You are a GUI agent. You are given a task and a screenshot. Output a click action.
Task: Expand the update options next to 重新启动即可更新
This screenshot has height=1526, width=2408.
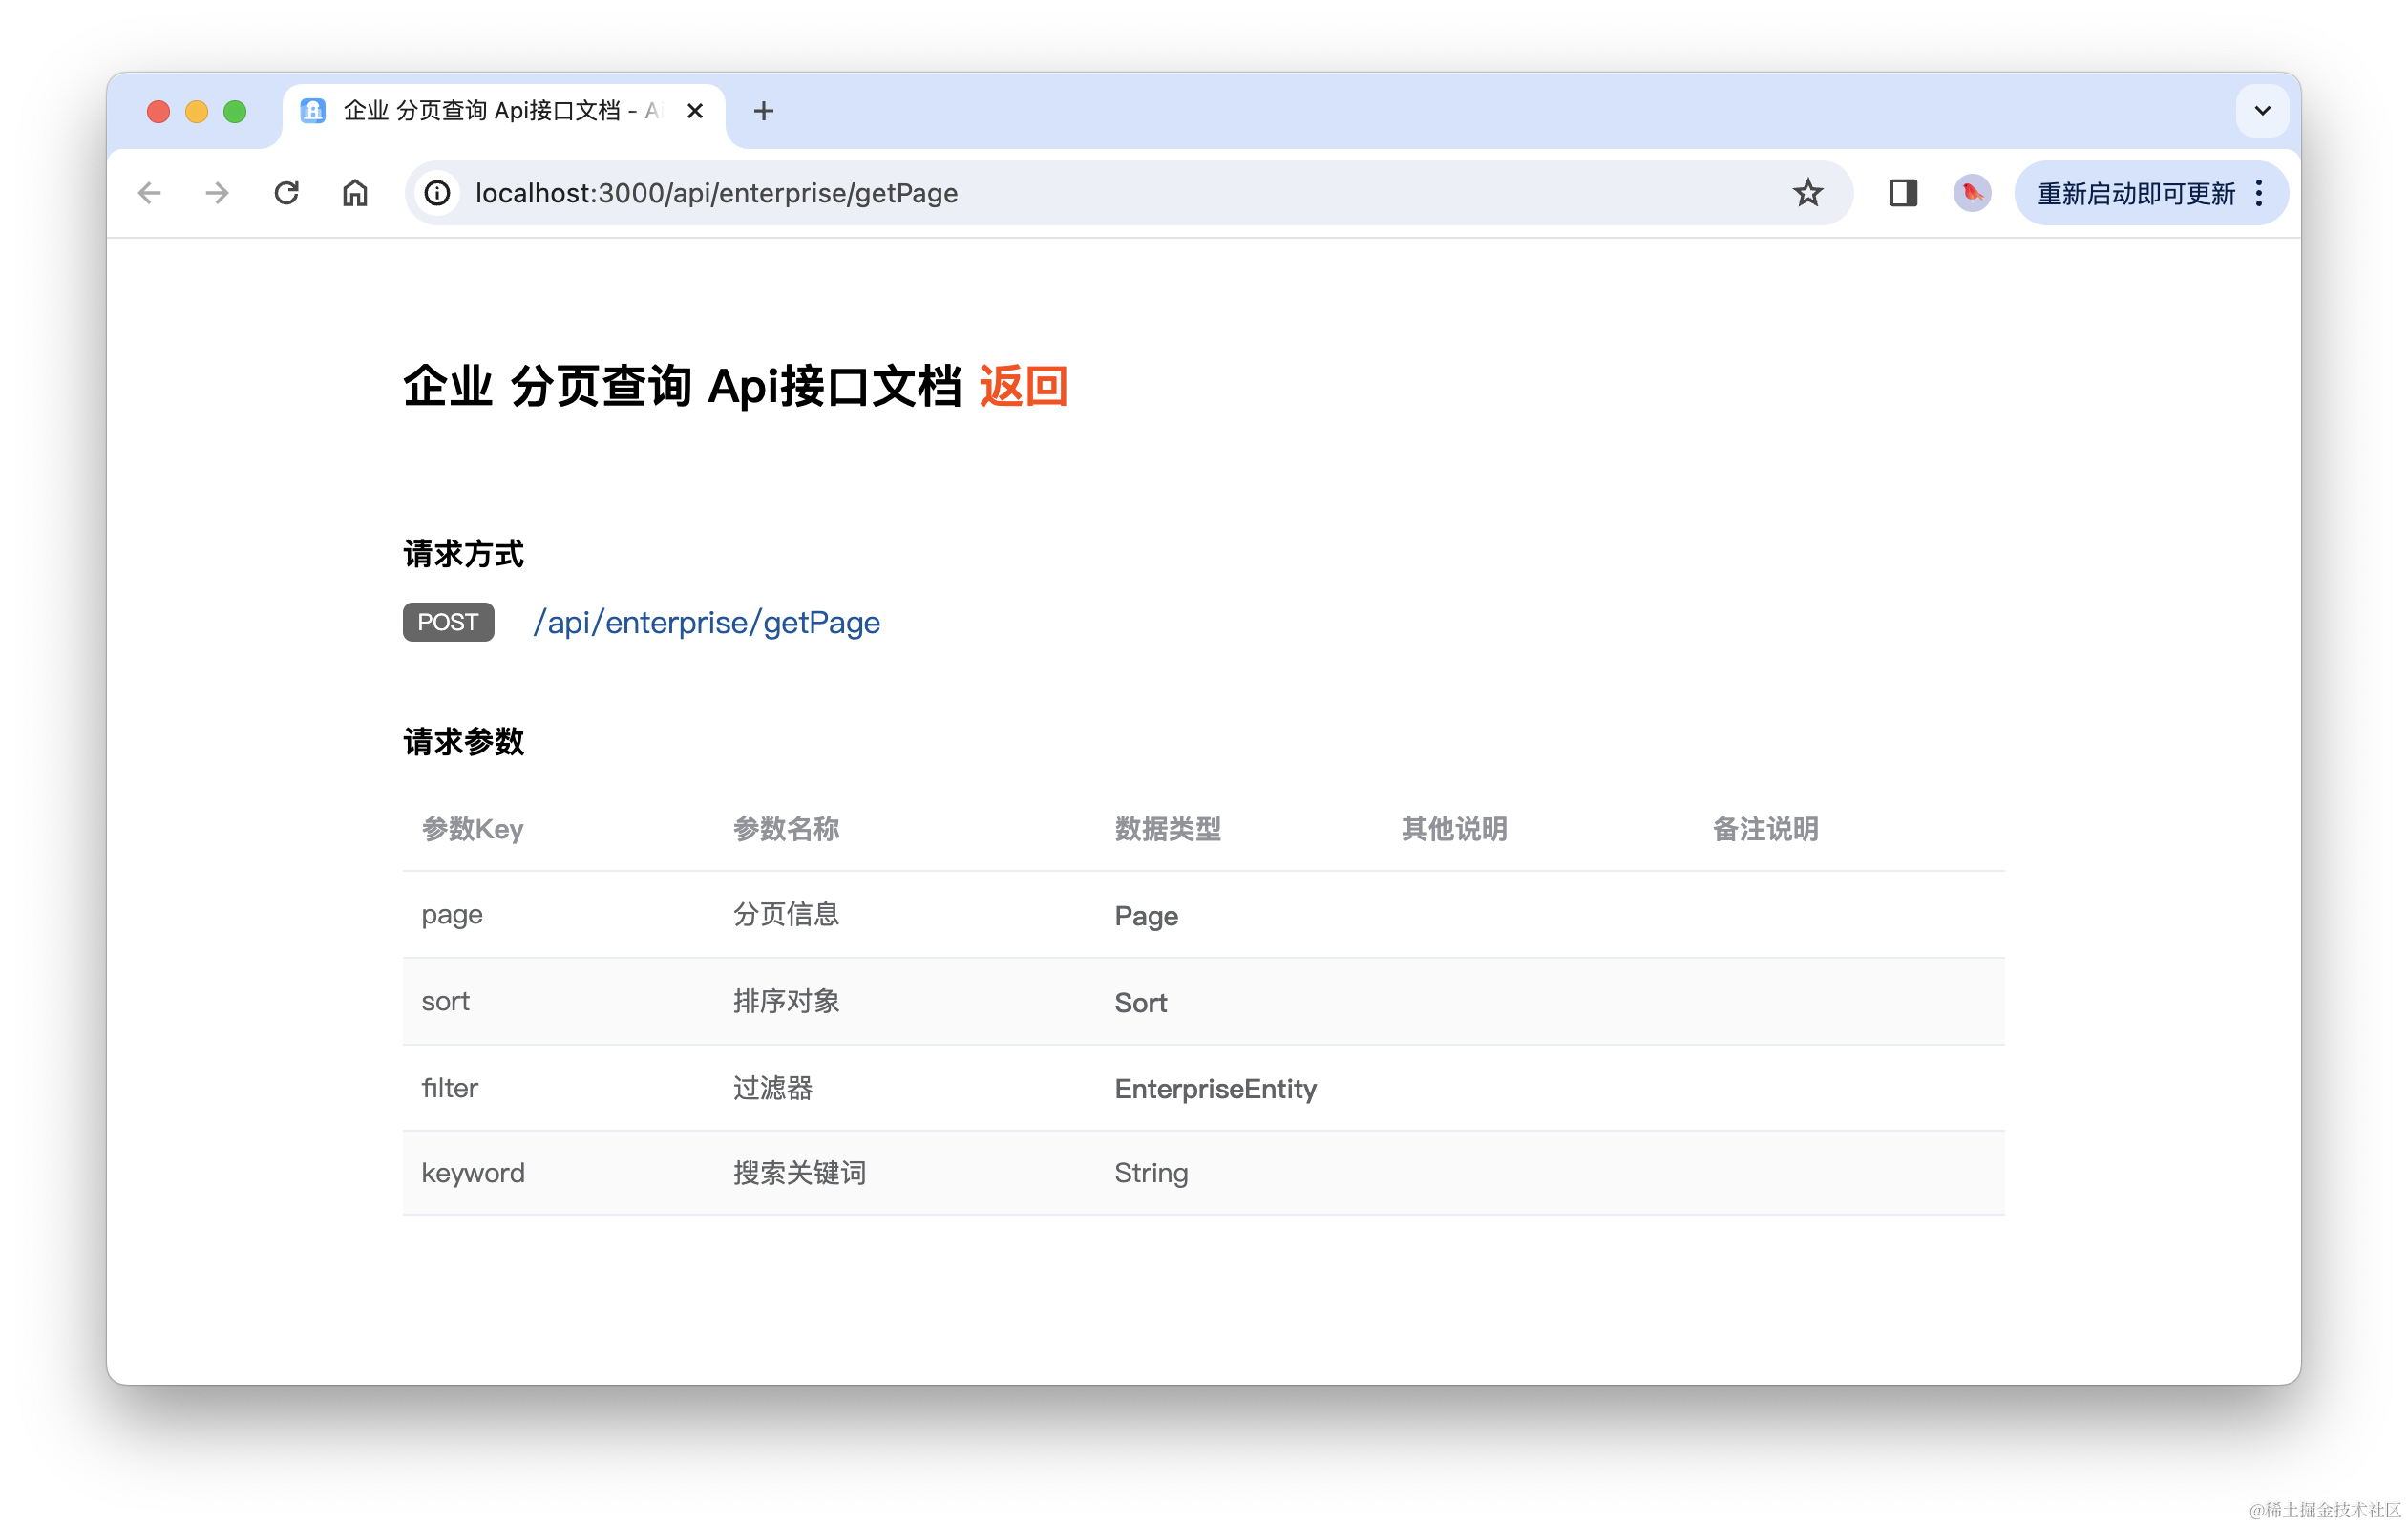pos(2258,193)
